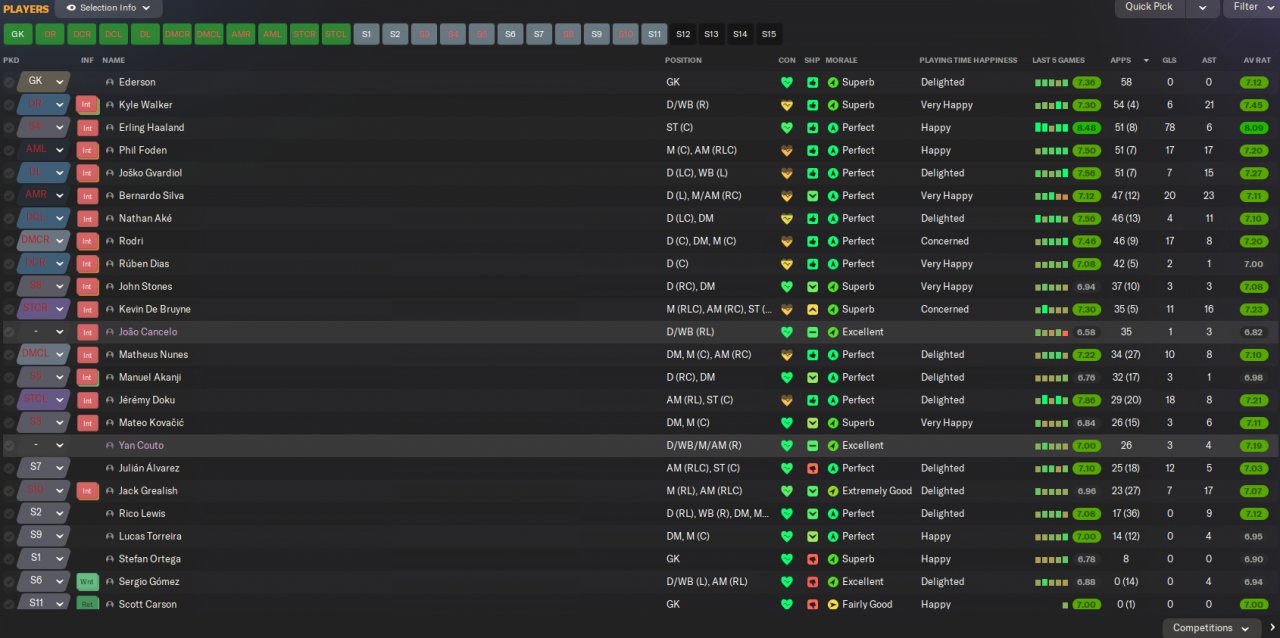Sort by the MORALE column header

(842, 61)
